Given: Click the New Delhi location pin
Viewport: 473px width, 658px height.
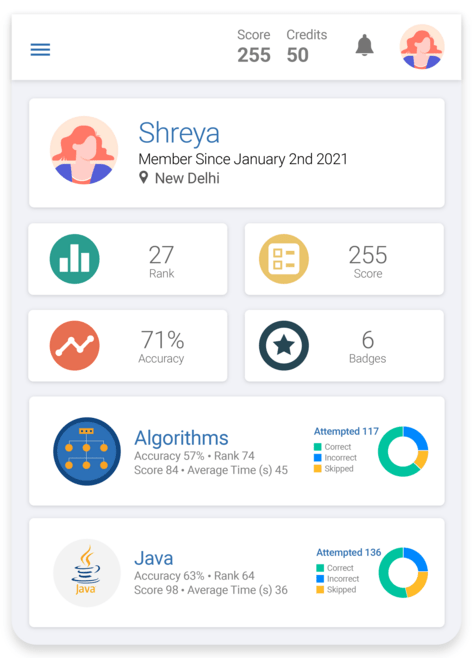Looking at the screenshot, I should (x=144, y=178).
